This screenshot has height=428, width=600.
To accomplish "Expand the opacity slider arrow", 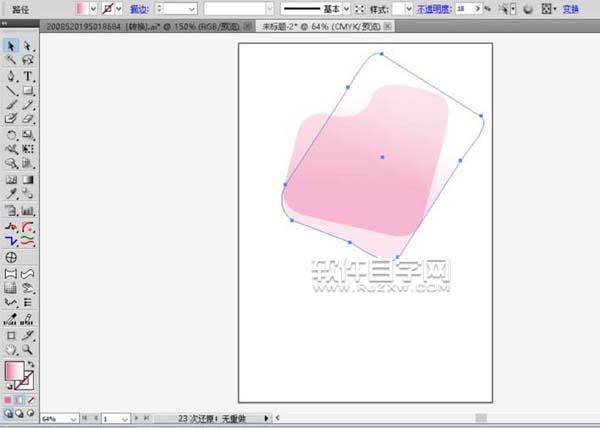I will click(x=478, y=9).
